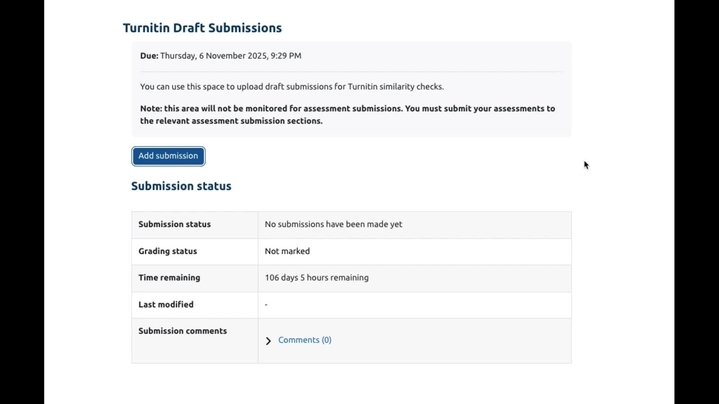The image size is (719, 404).
Task: Expand the Comments chevron arrow
Action: tap(268, 341)
